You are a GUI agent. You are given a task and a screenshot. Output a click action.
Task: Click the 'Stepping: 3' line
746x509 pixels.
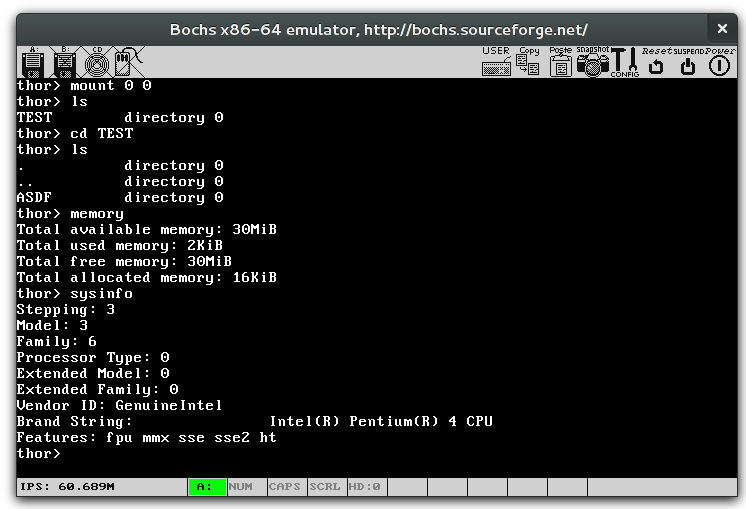click(x=66, y=310)
